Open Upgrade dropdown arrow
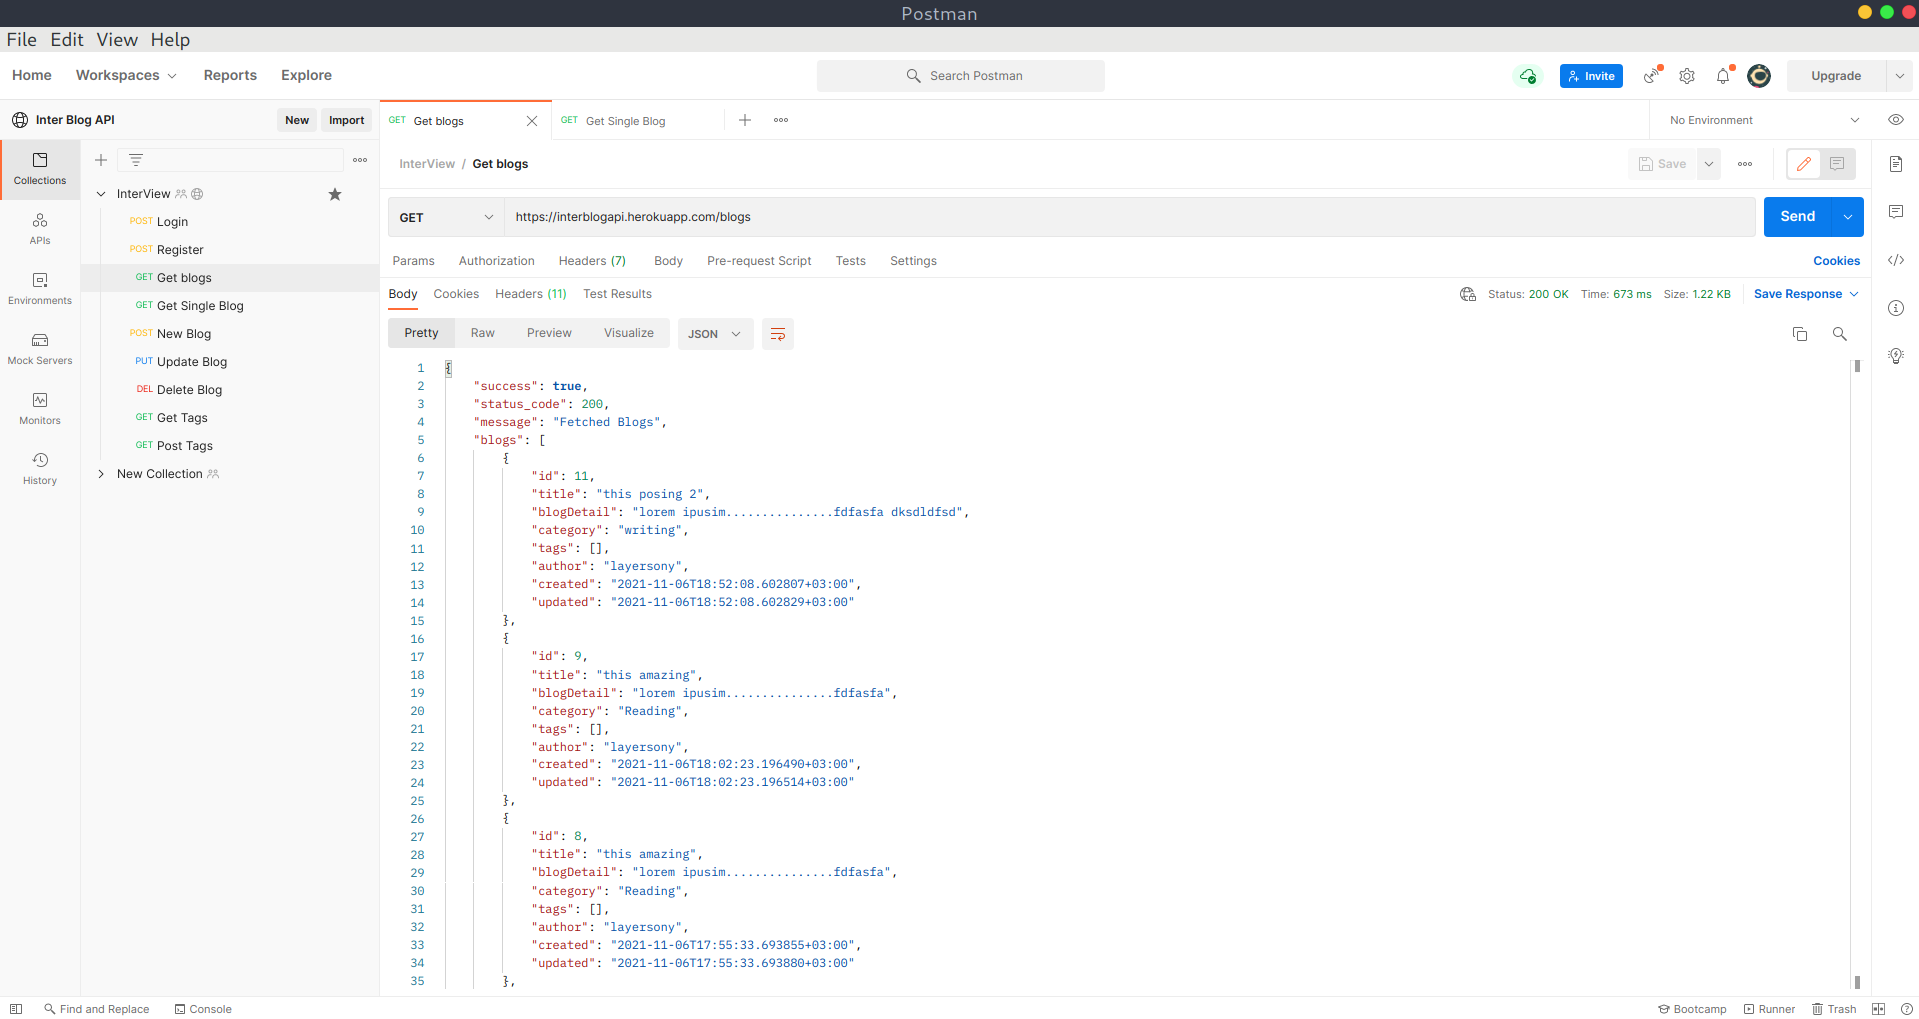Viewport: 1919px width, 1019px height. click(1900, 76)
